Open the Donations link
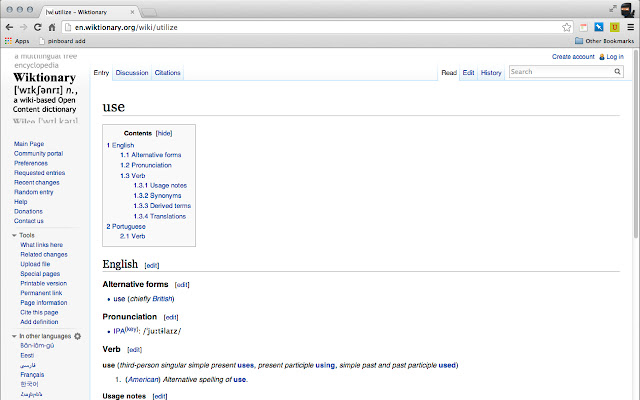The width and height of the screenshot is (640, 400). click(28, 211)
